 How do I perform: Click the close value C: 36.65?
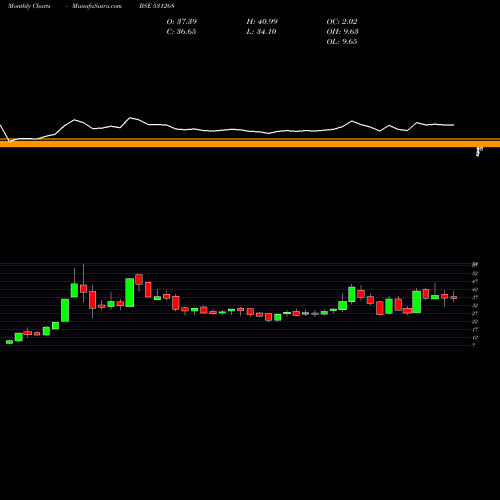click(181, 31)
